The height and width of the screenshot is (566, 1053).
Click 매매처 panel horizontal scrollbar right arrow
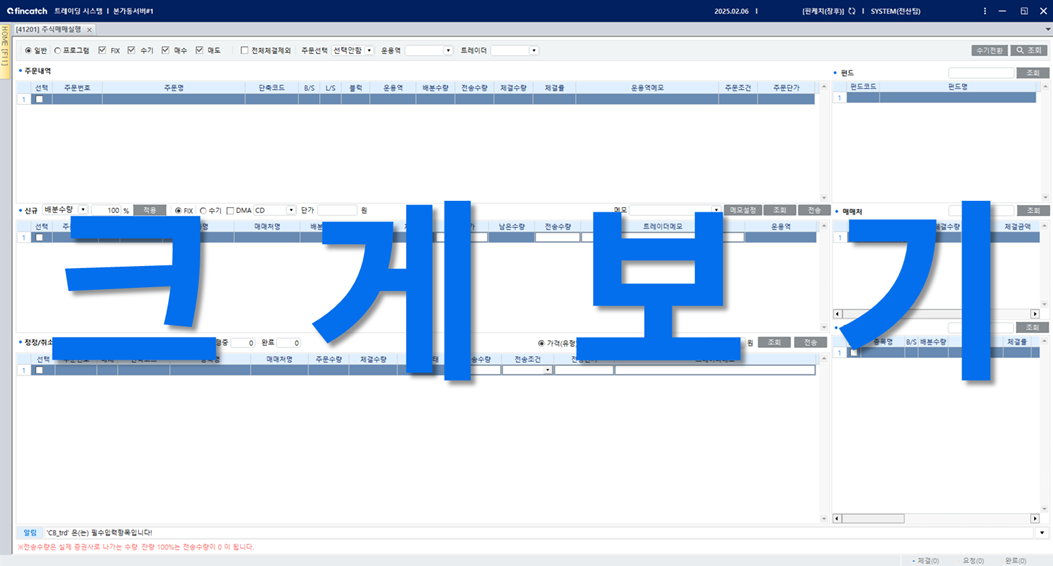click(x=1035, y=314)
